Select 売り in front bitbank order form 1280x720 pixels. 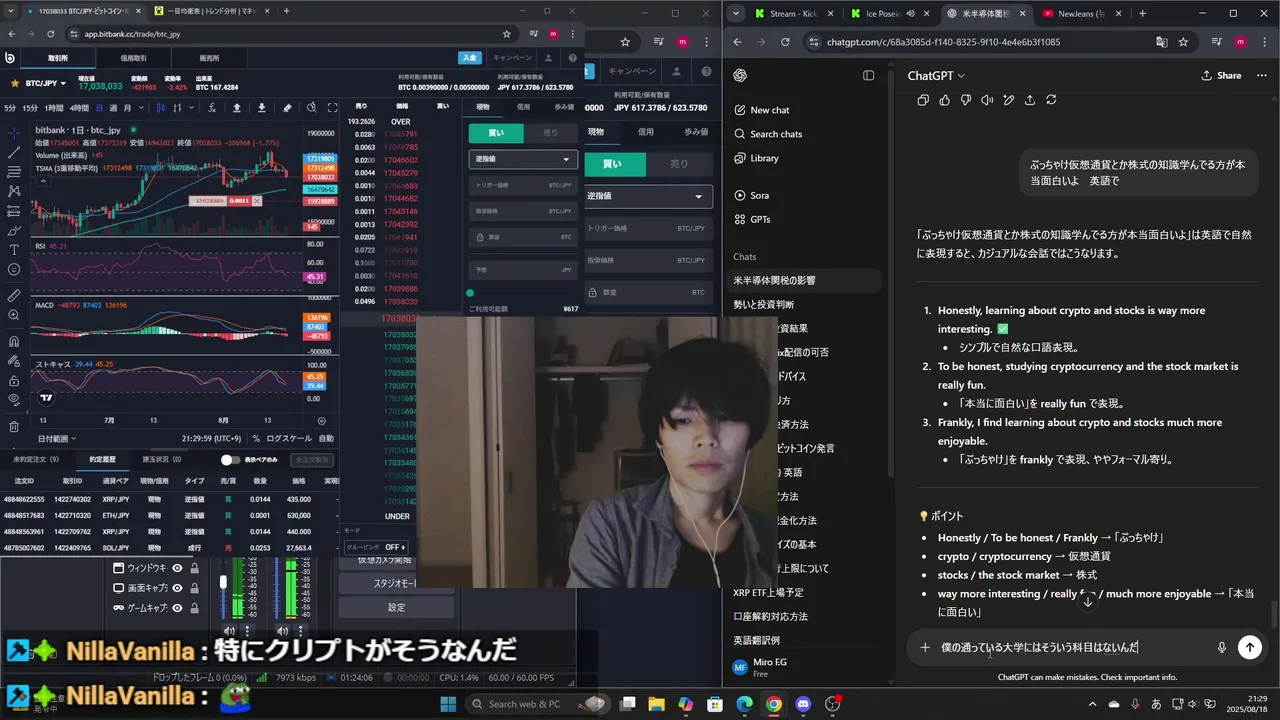[x=550, y=132]
